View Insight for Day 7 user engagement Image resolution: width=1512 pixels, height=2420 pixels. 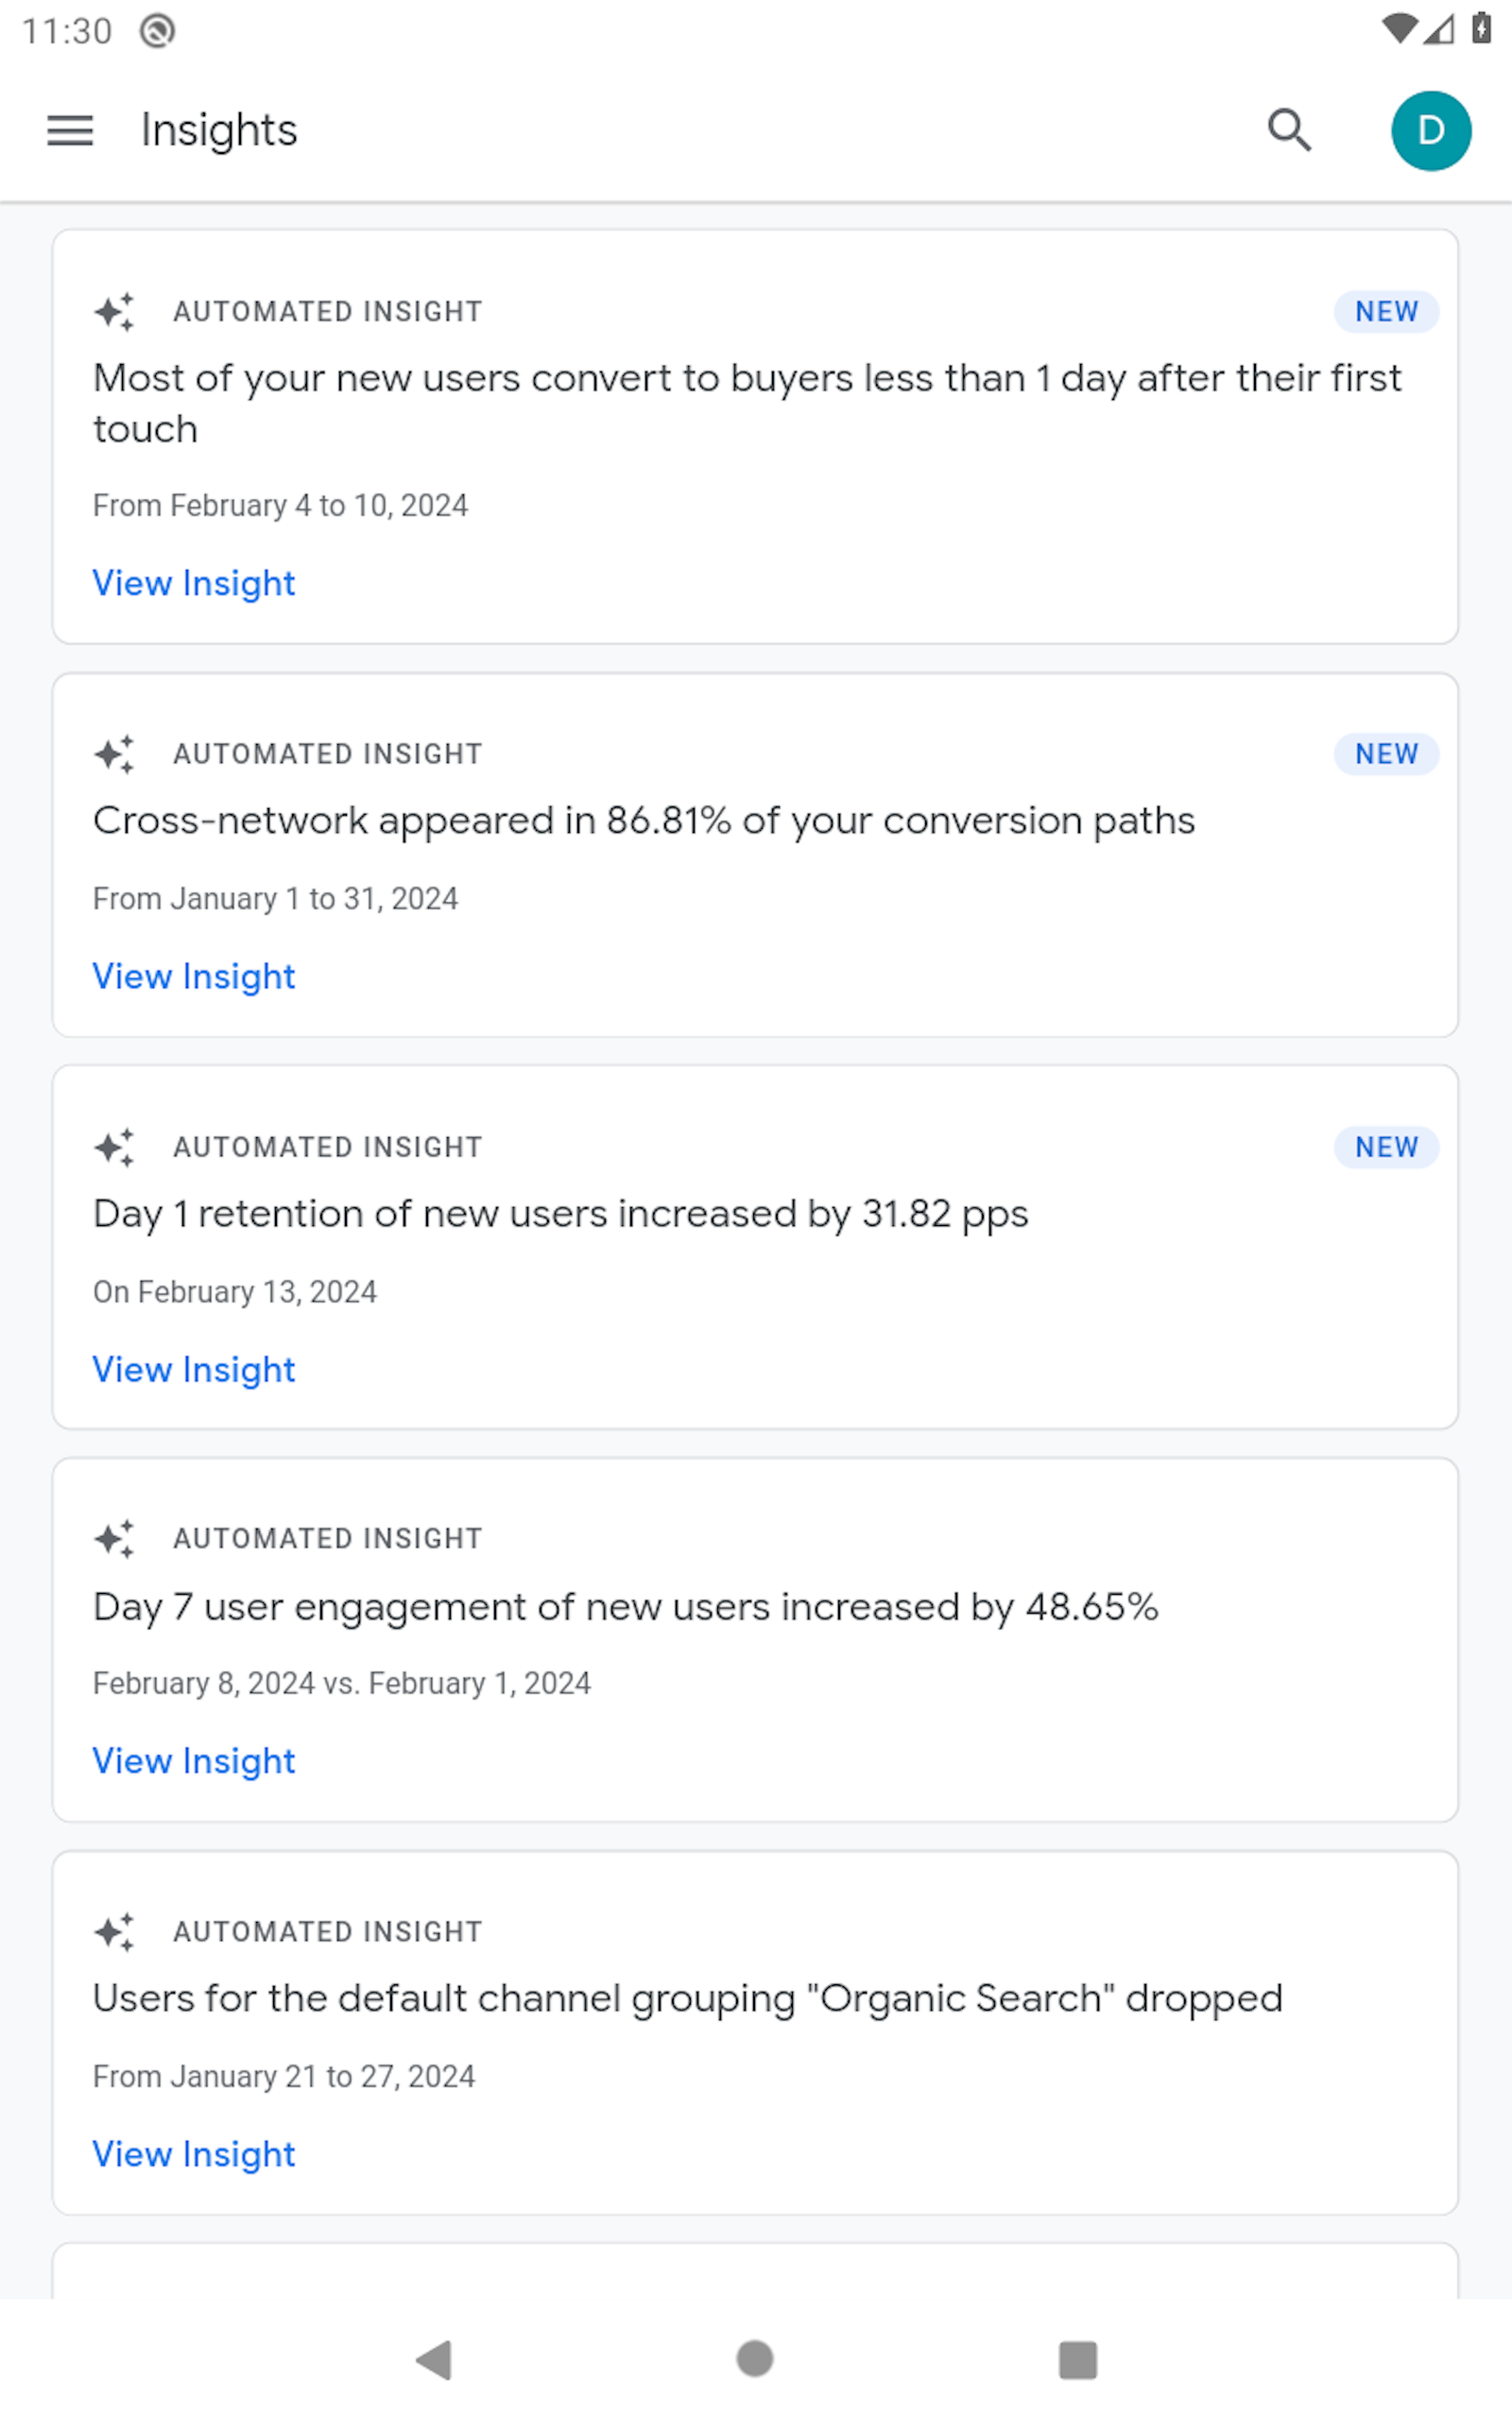tap(194, 1761)
